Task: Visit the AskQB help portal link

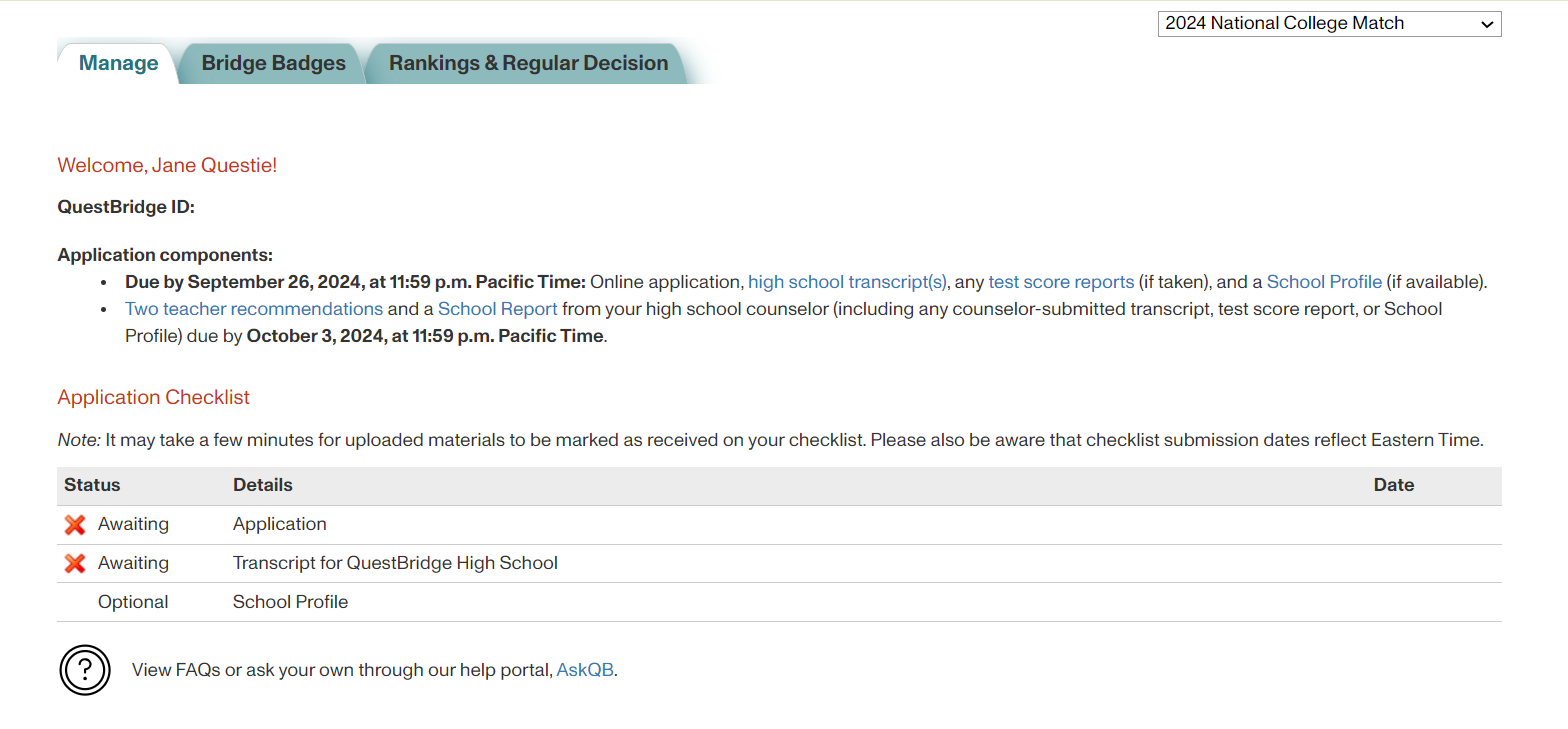Action: [585, 670]
